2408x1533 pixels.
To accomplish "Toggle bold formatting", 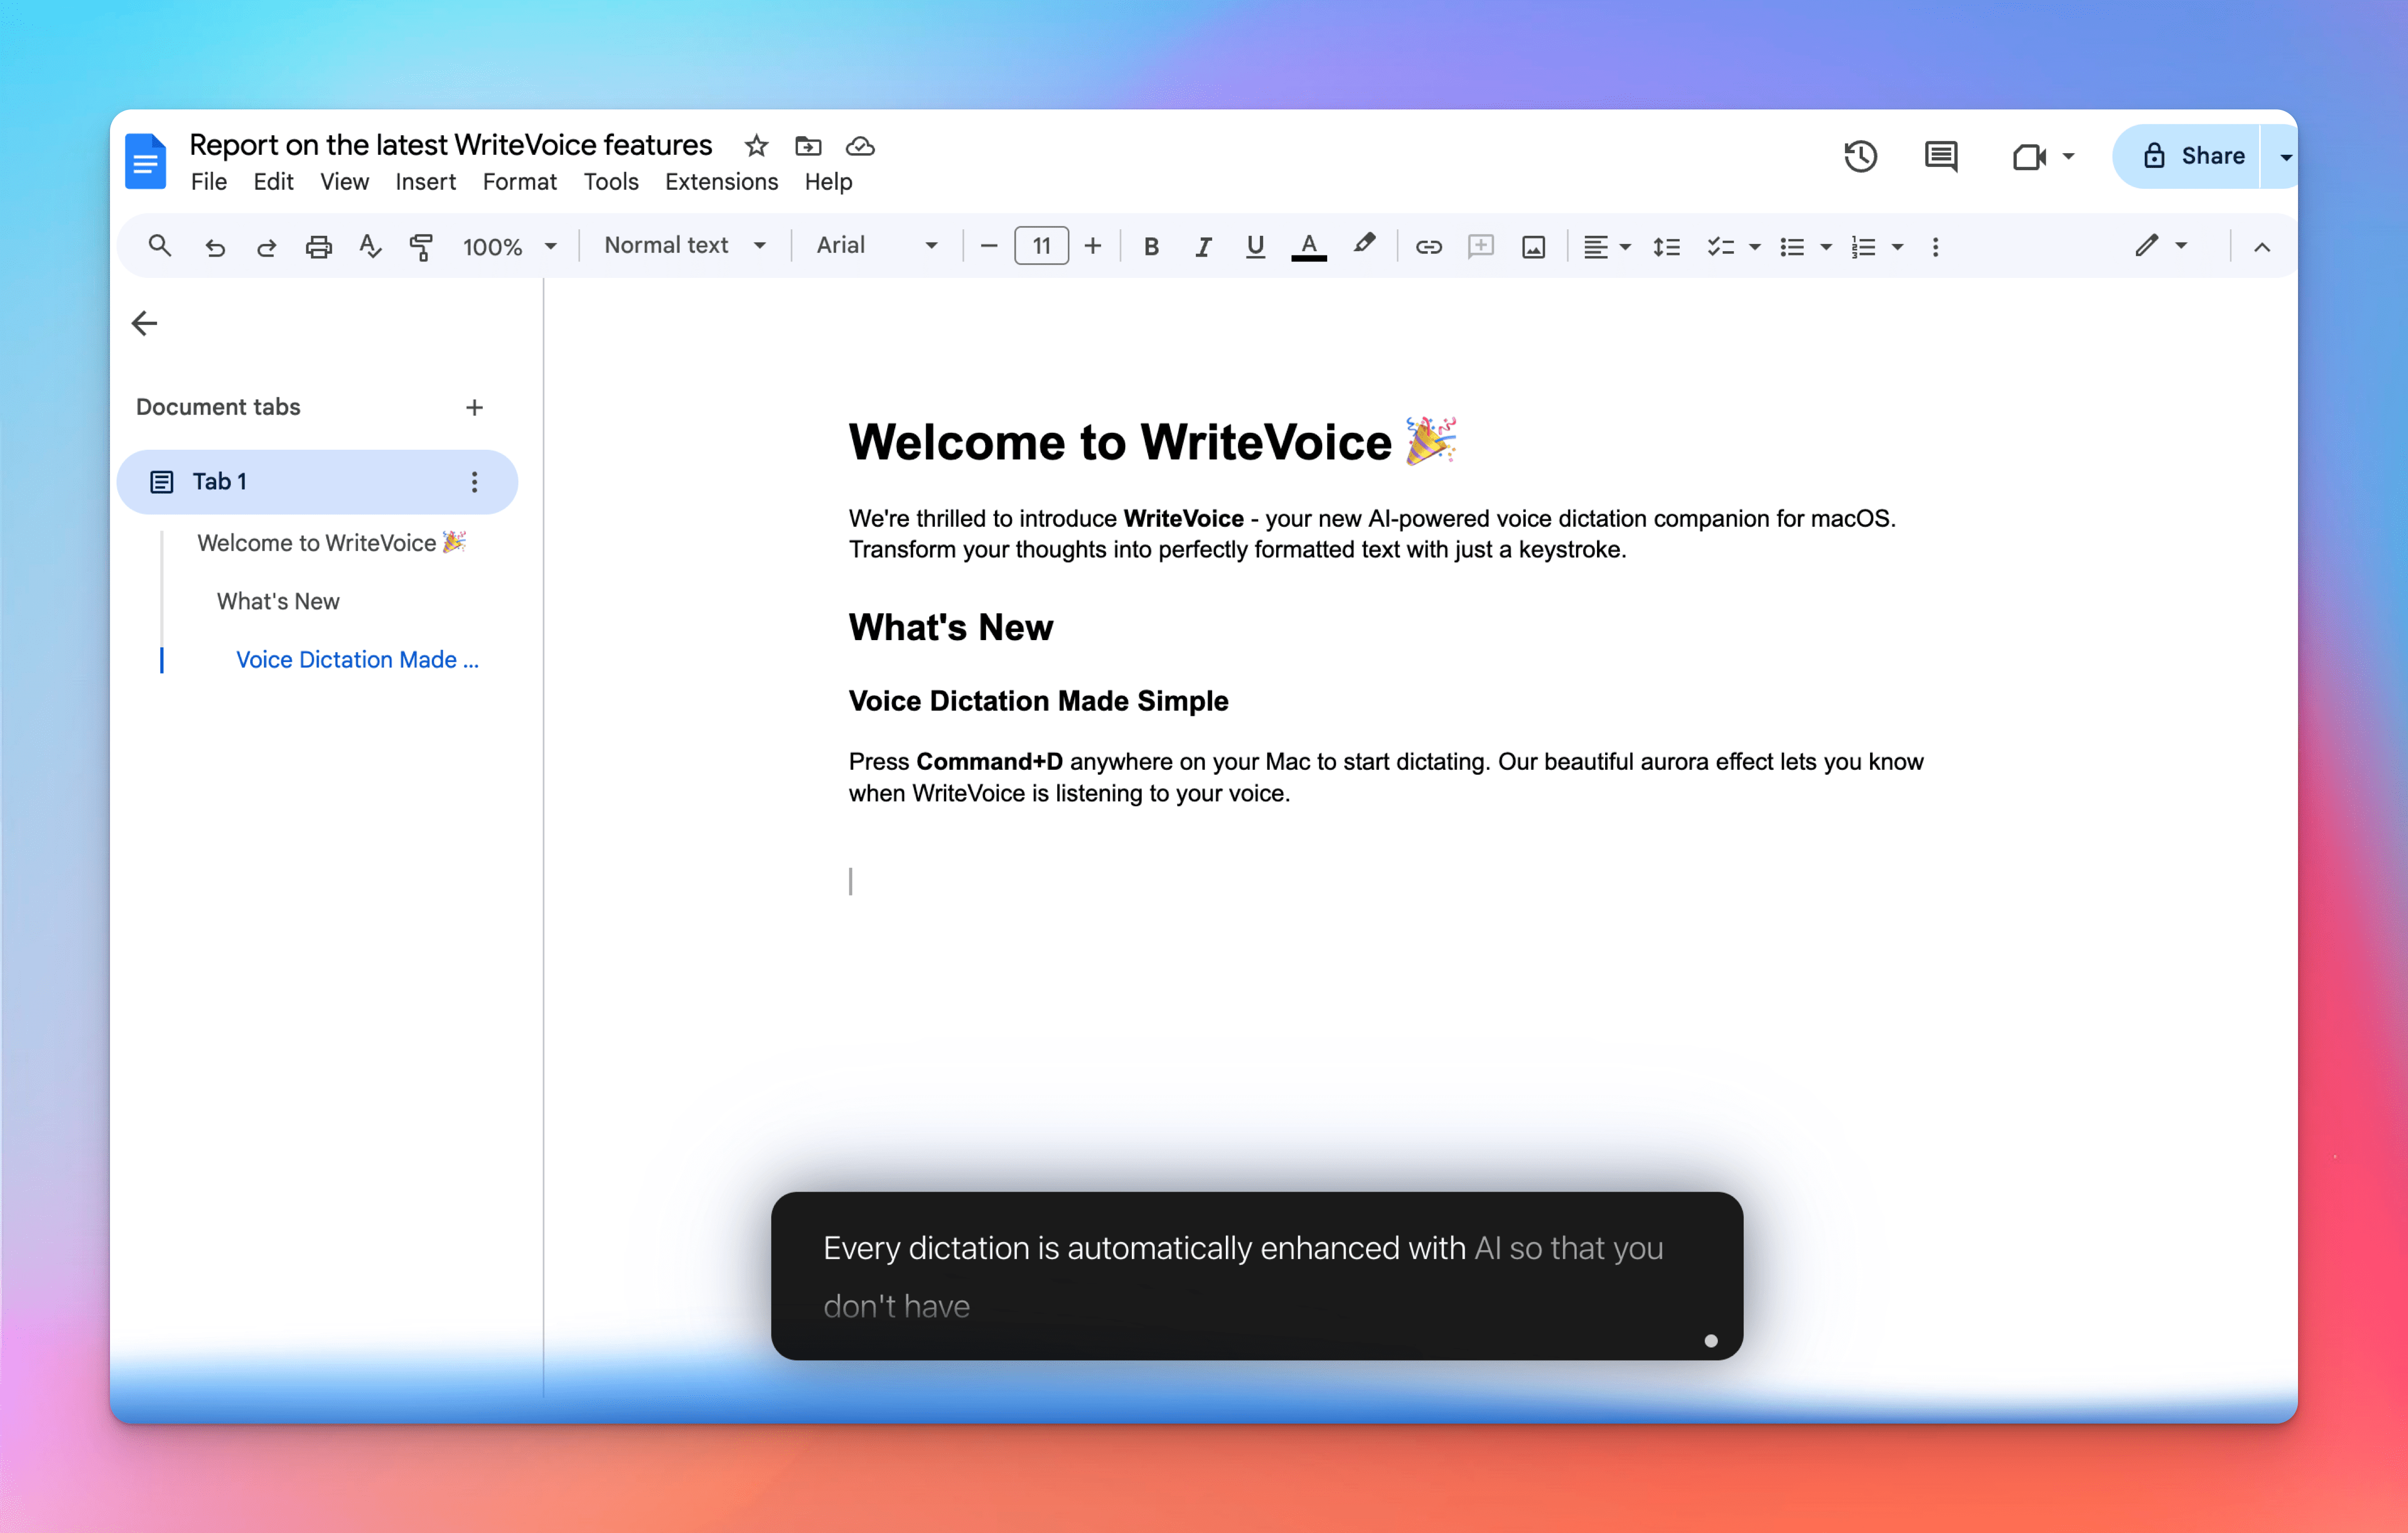I will click(x=1151, y=246).
